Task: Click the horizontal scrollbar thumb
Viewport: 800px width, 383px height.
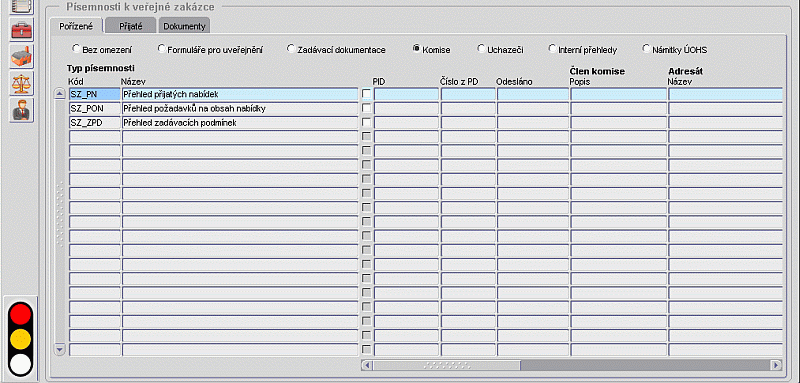Action: [x=446, y=365]
